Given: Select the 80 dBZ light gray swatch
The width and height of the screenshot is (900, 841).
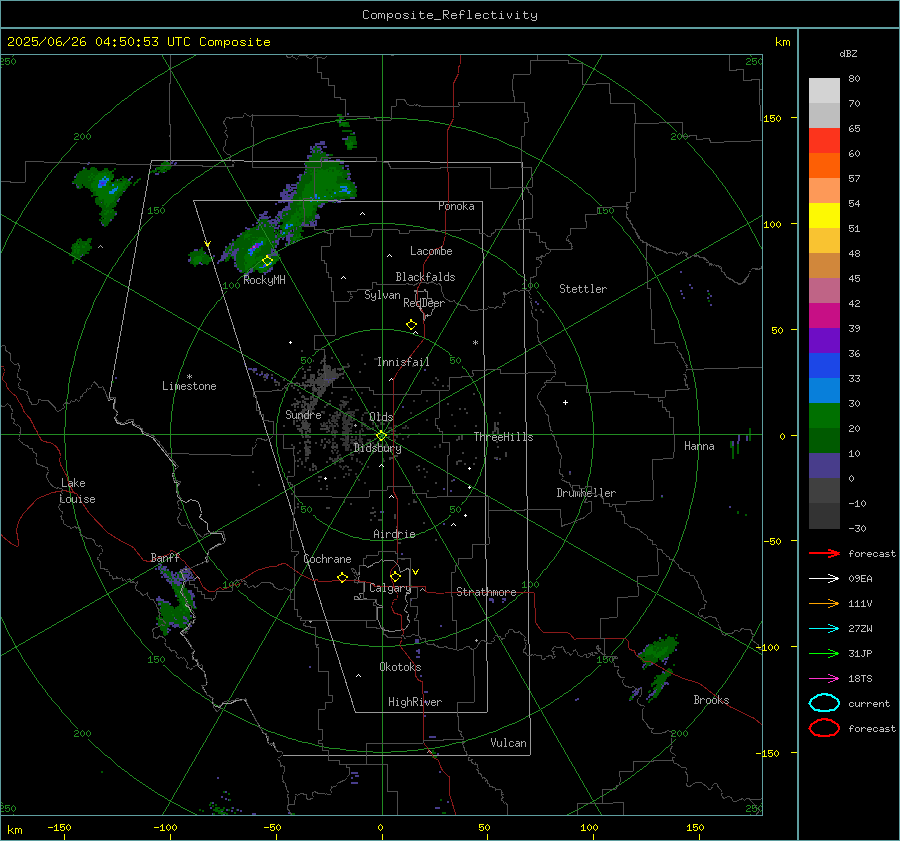Looking at the screenshot, I should 824,90.
